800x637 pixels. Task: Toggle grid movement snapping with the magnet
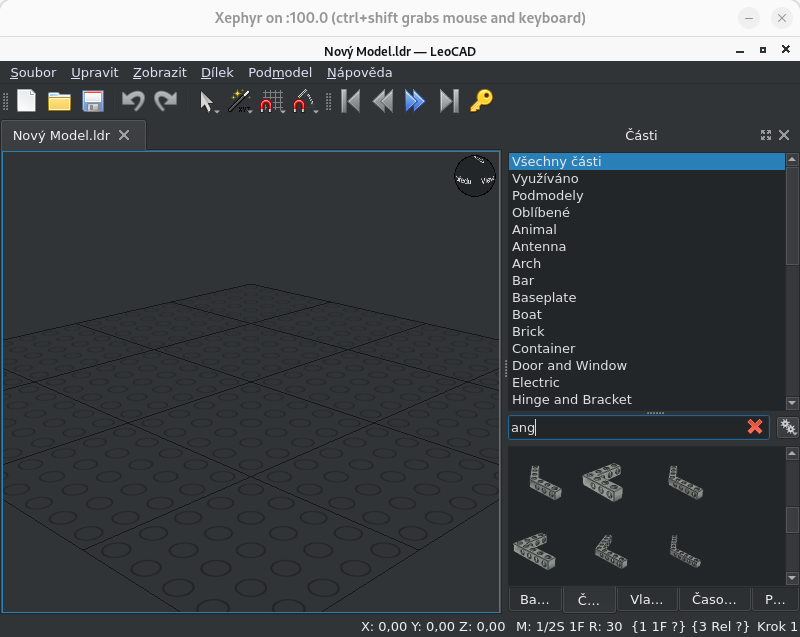pos(270,101)
